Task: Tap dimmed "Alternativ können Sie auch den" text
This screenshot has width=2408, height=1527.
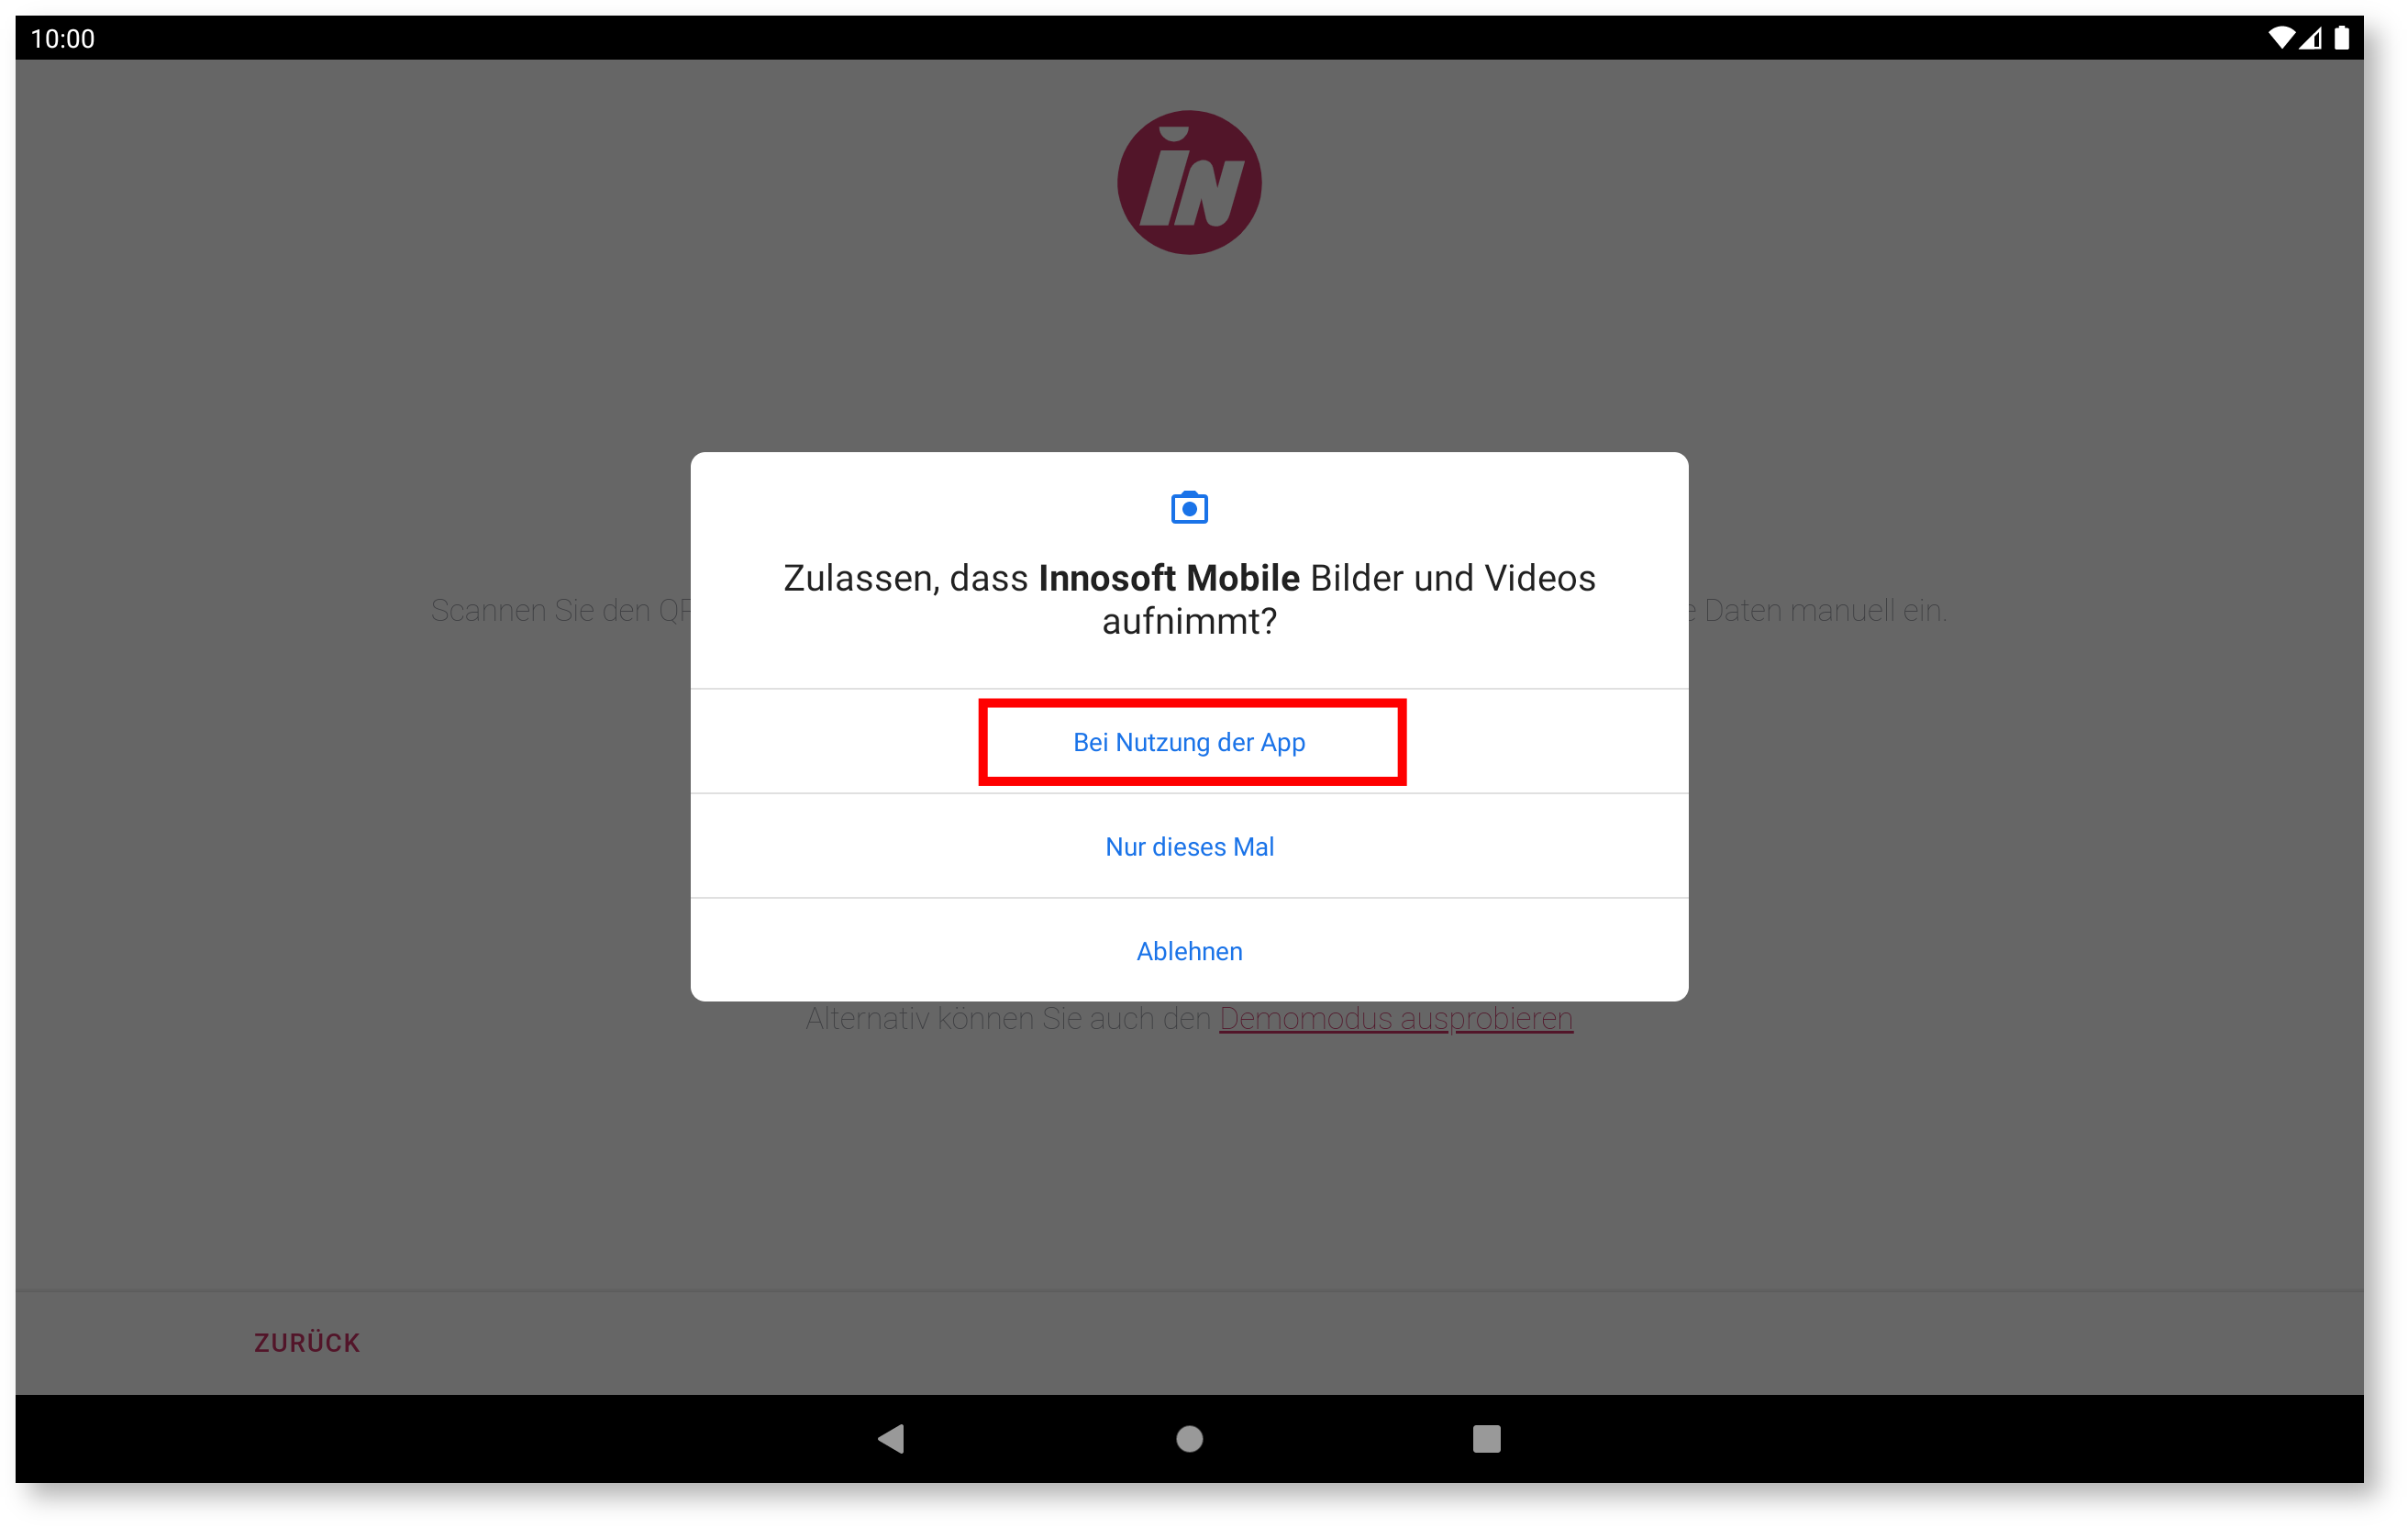Action: 1008,1018
